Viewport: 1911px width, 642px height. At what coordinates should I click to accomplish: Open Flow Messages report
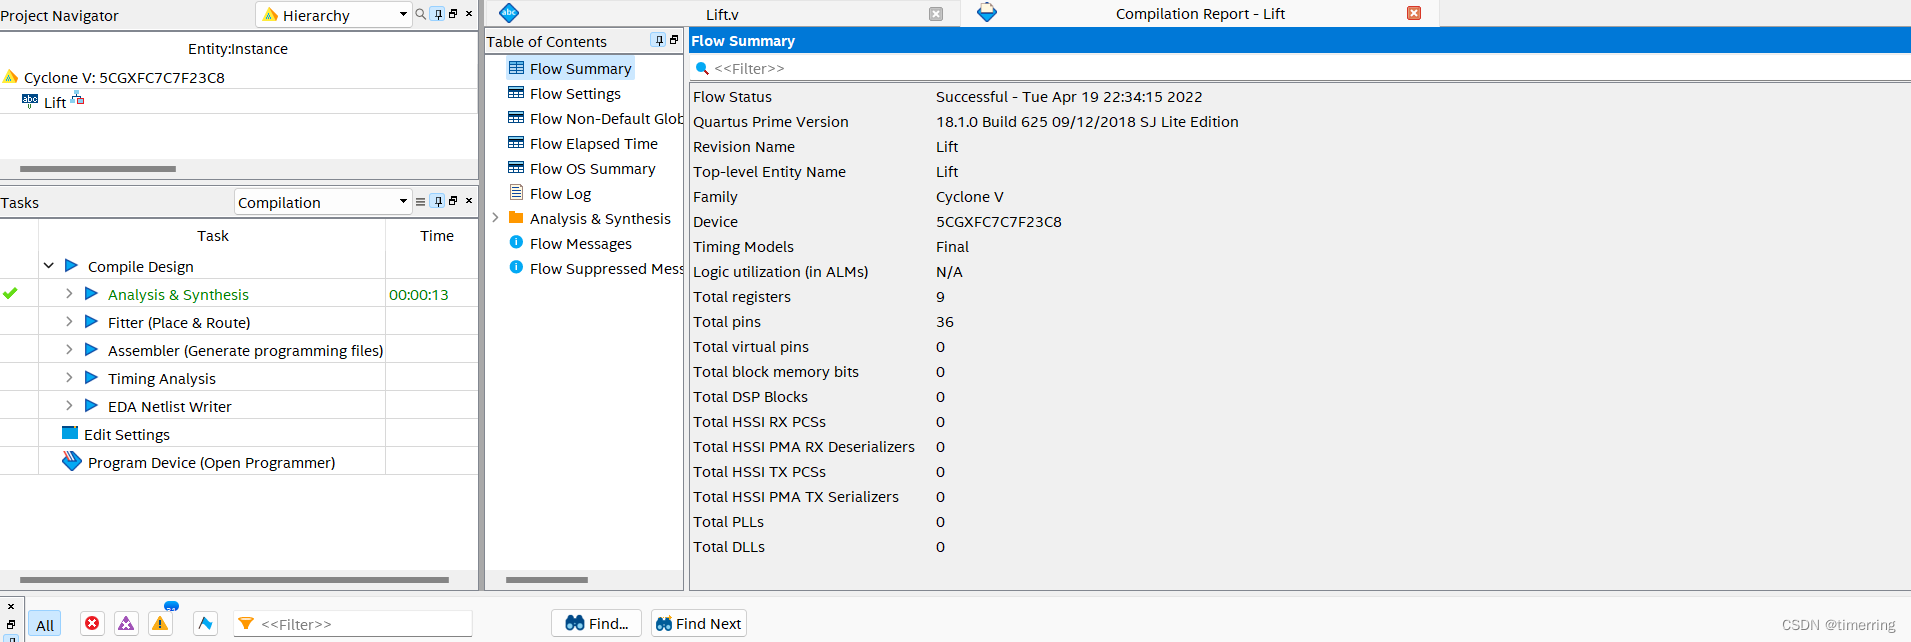tap(580, 244)
